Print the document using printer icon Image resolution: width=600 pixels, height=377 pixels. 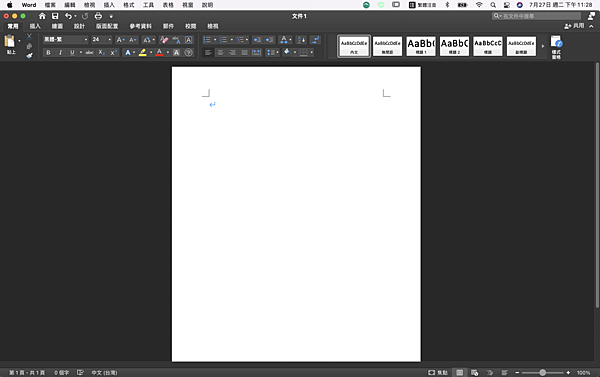point(98,16)
